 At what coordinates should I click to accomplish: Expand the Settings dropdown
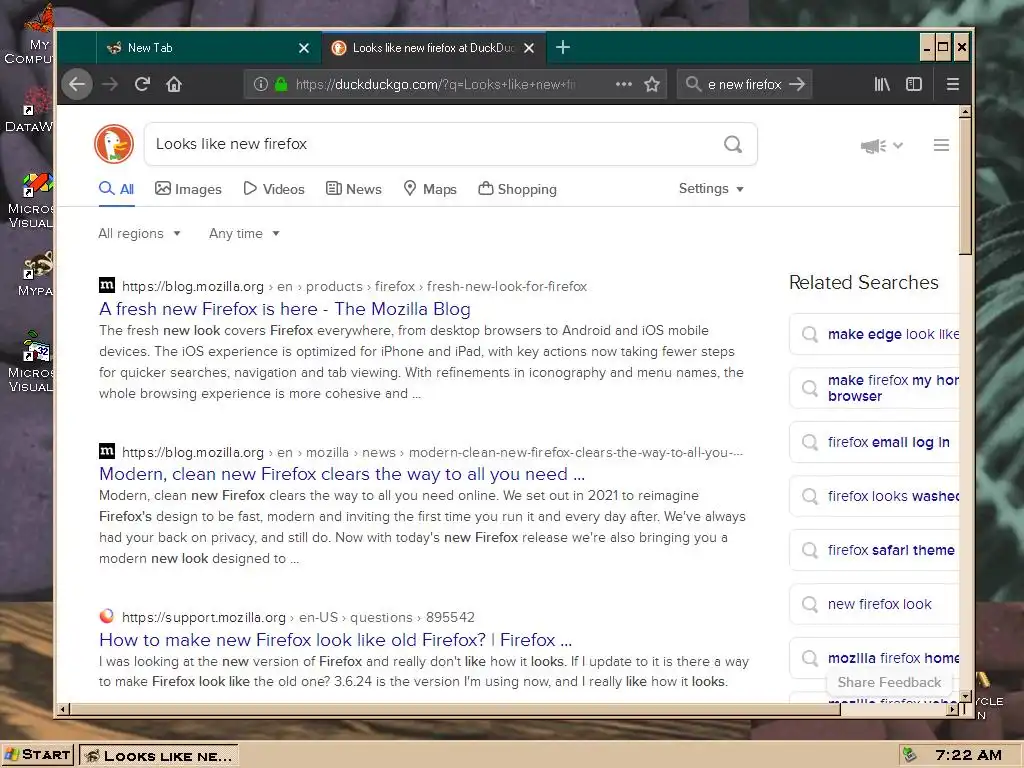tap(711, 189)
